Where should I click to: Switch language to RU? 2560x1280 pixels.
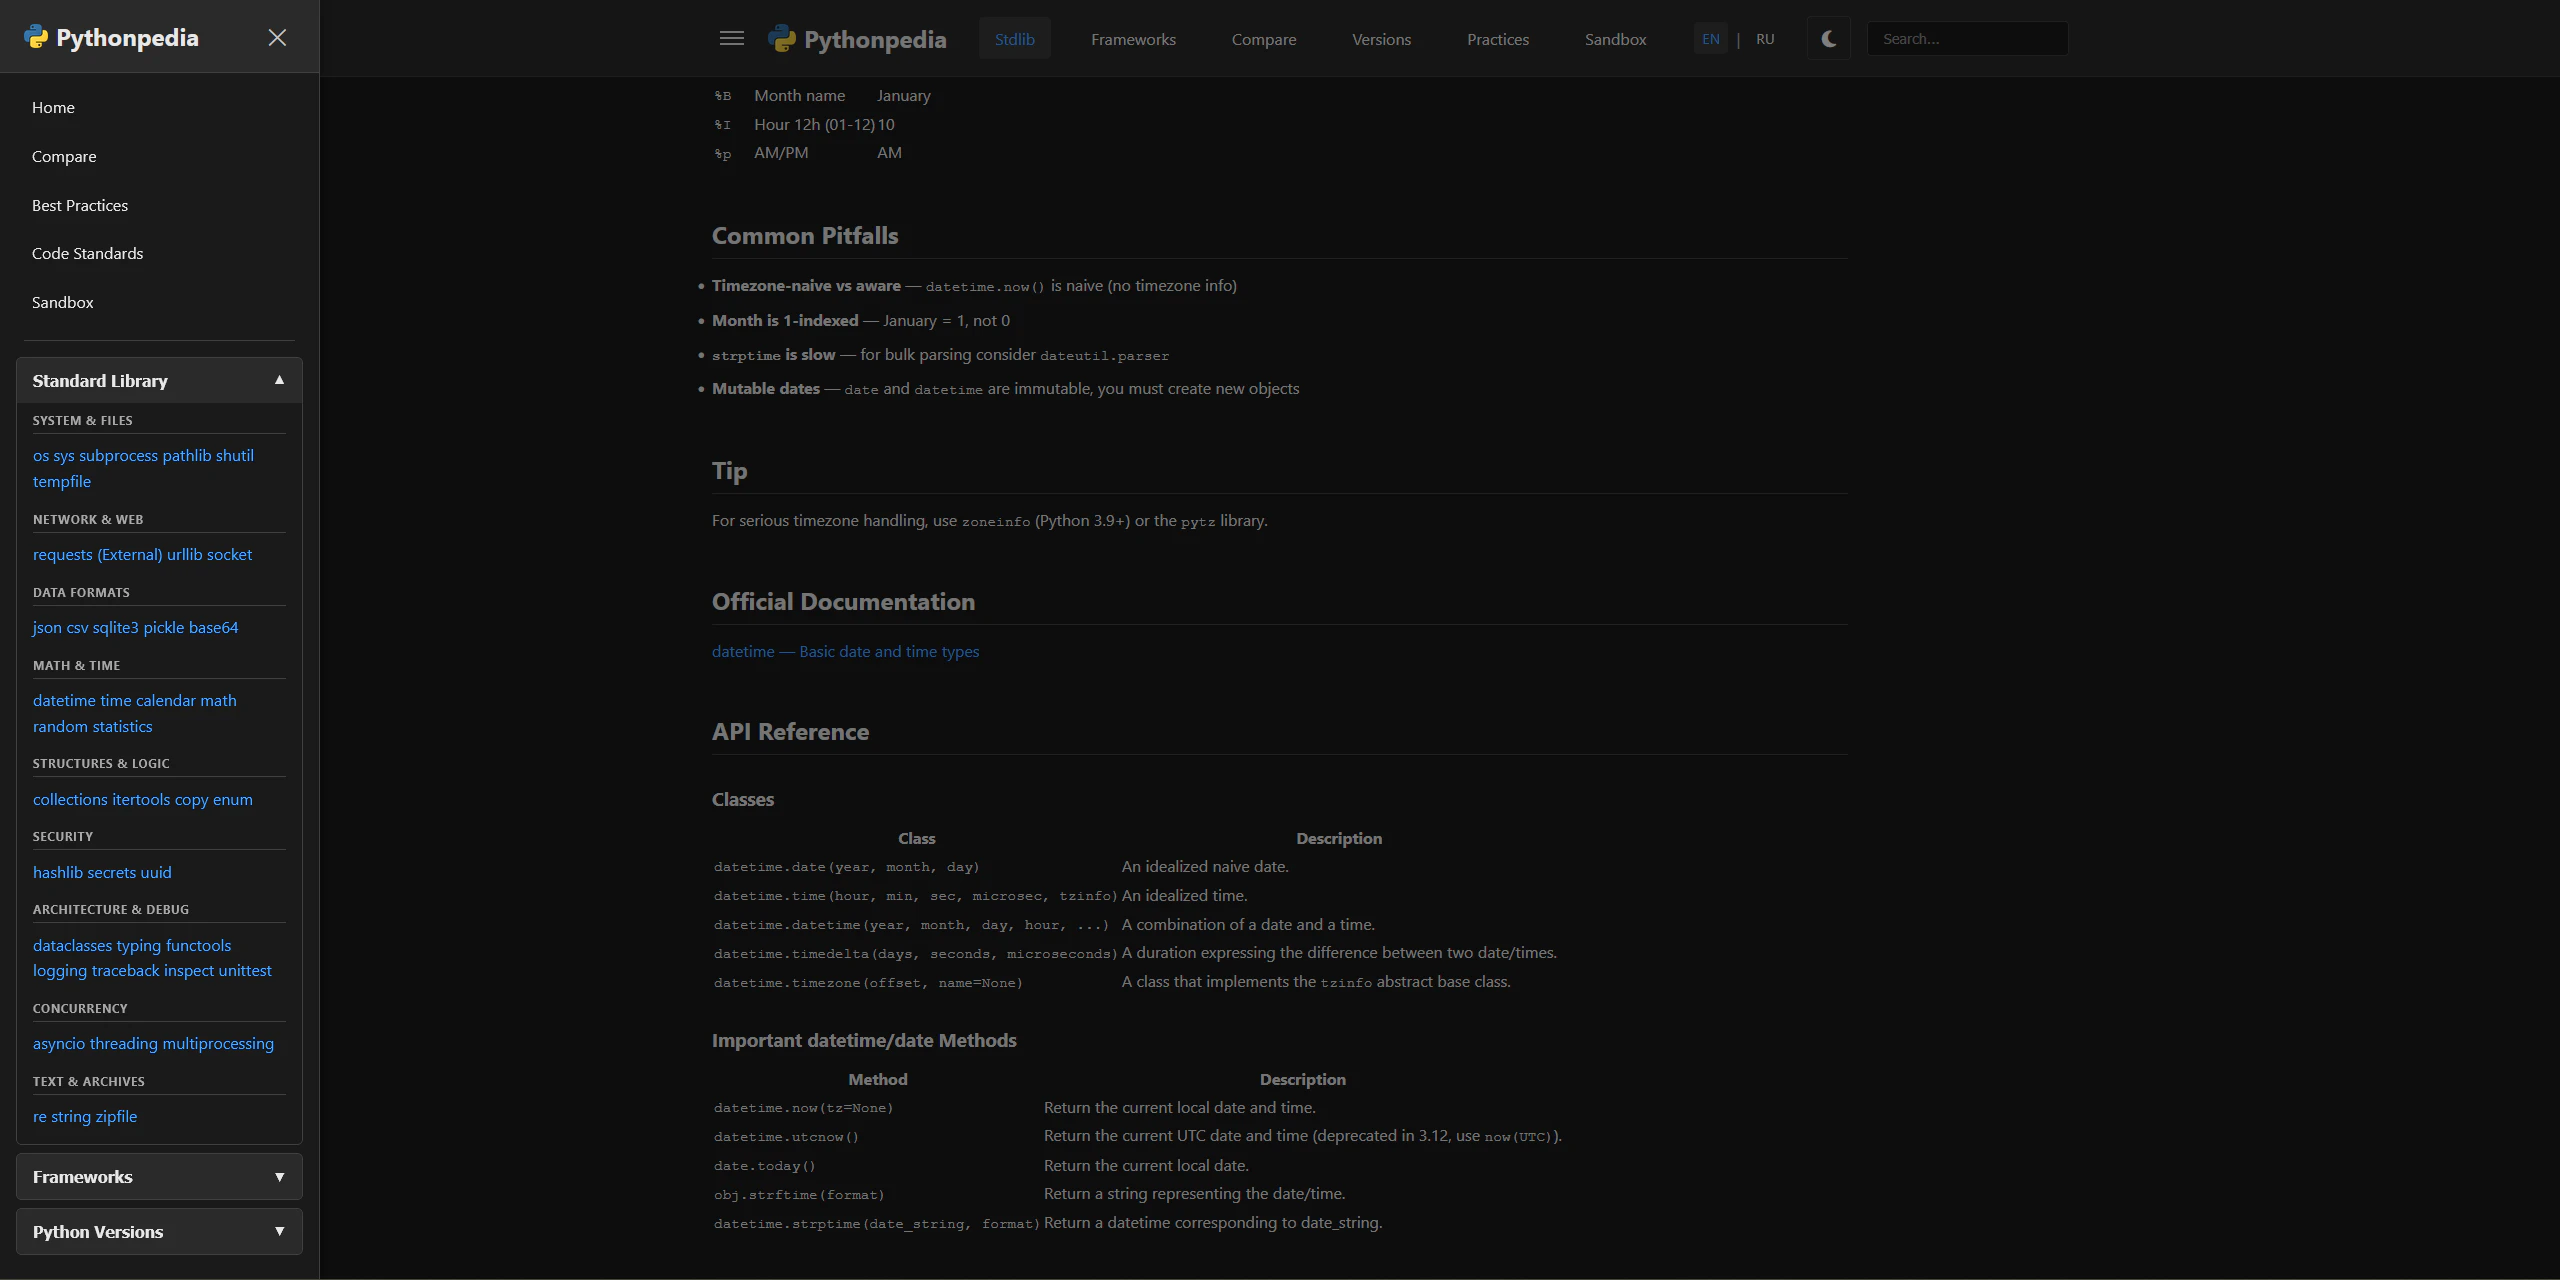(1764, 38)
